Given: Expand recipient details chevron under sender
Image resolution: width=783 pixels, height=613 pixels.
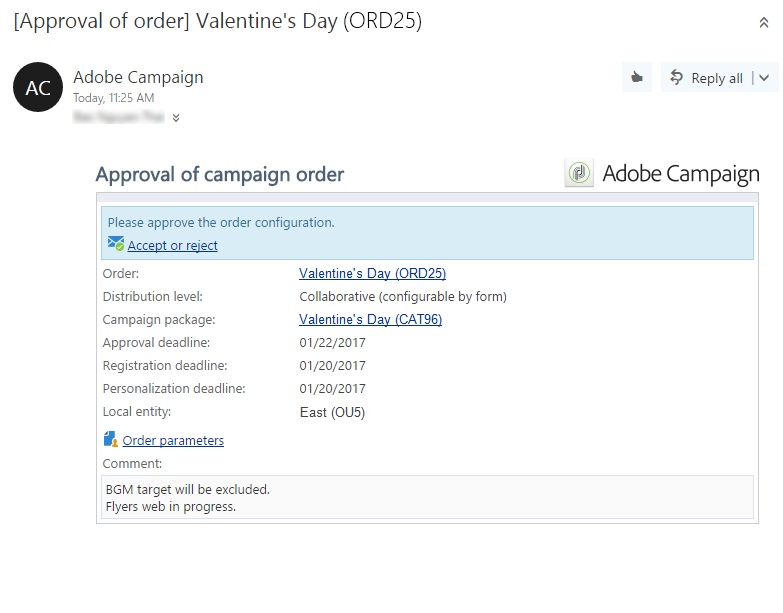Looking at the screenshot, I should coord(176,117).
